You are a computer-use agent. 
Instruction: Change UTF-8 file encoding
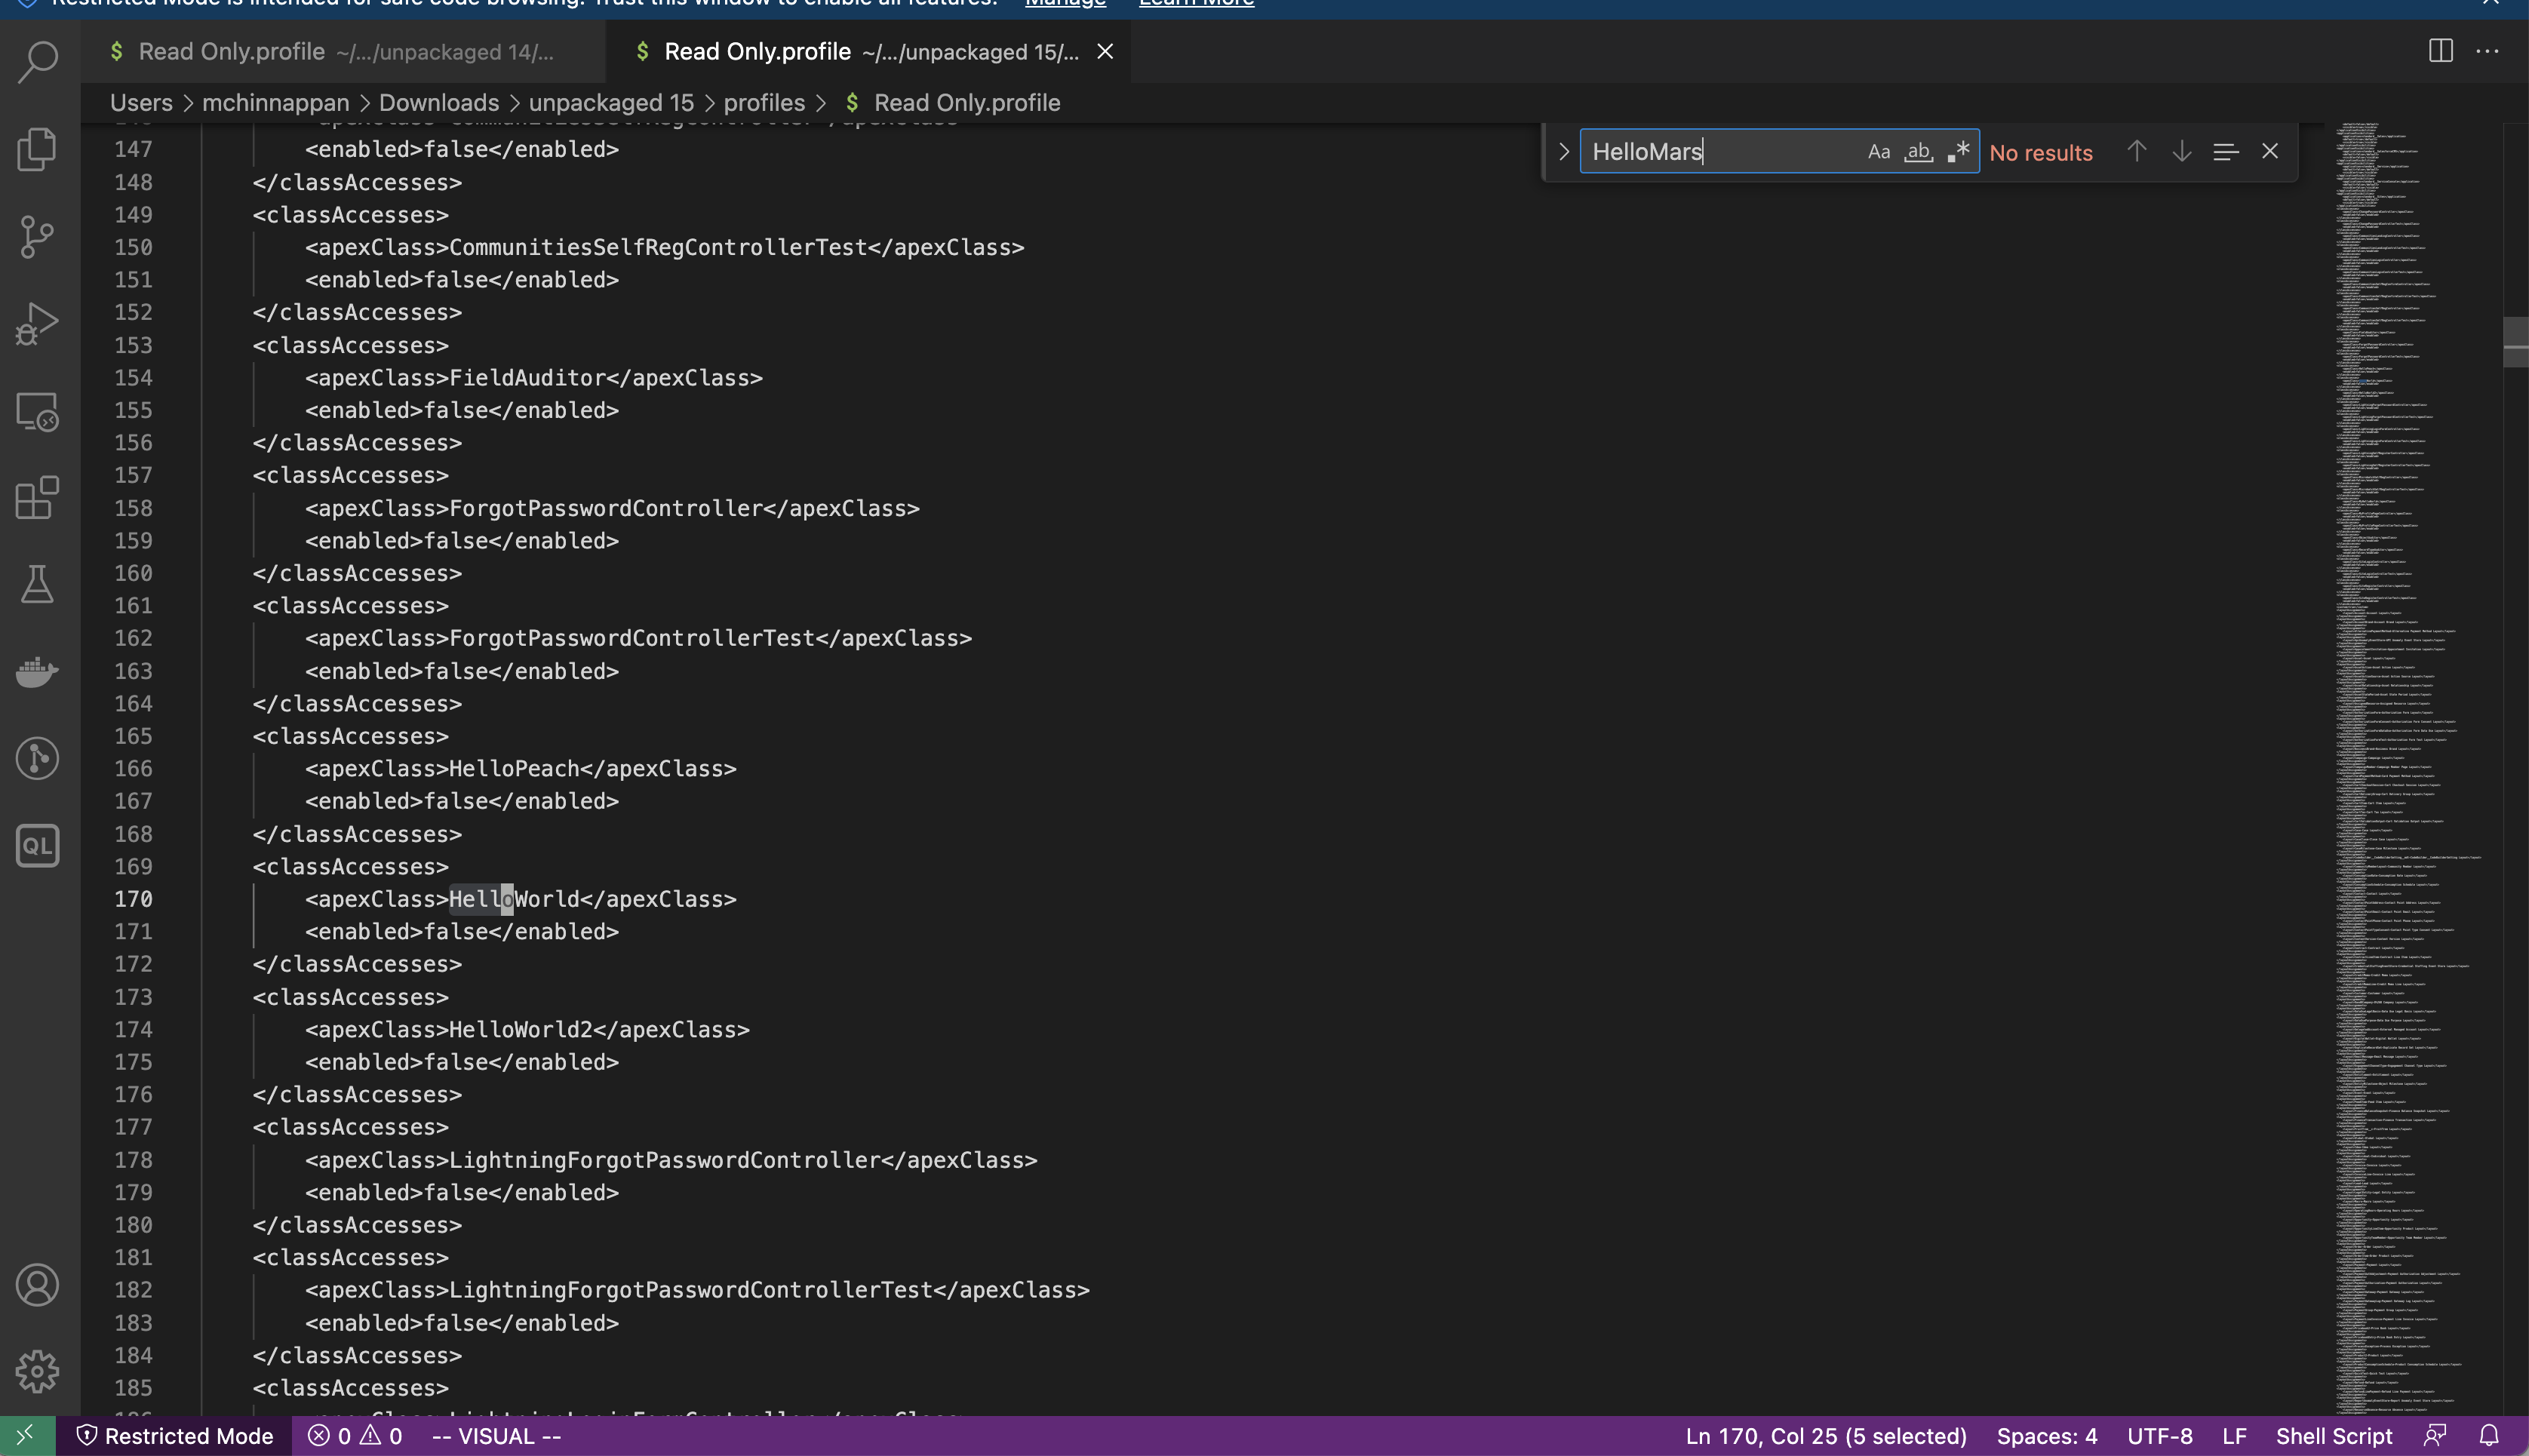[x=2160, y=1436]
